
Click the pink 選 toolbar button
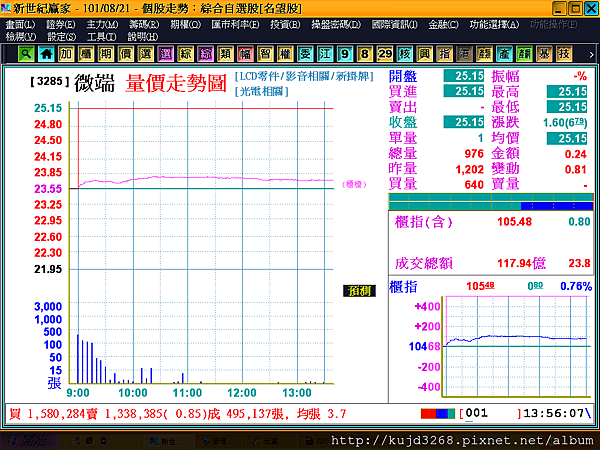tap(165, 54)
